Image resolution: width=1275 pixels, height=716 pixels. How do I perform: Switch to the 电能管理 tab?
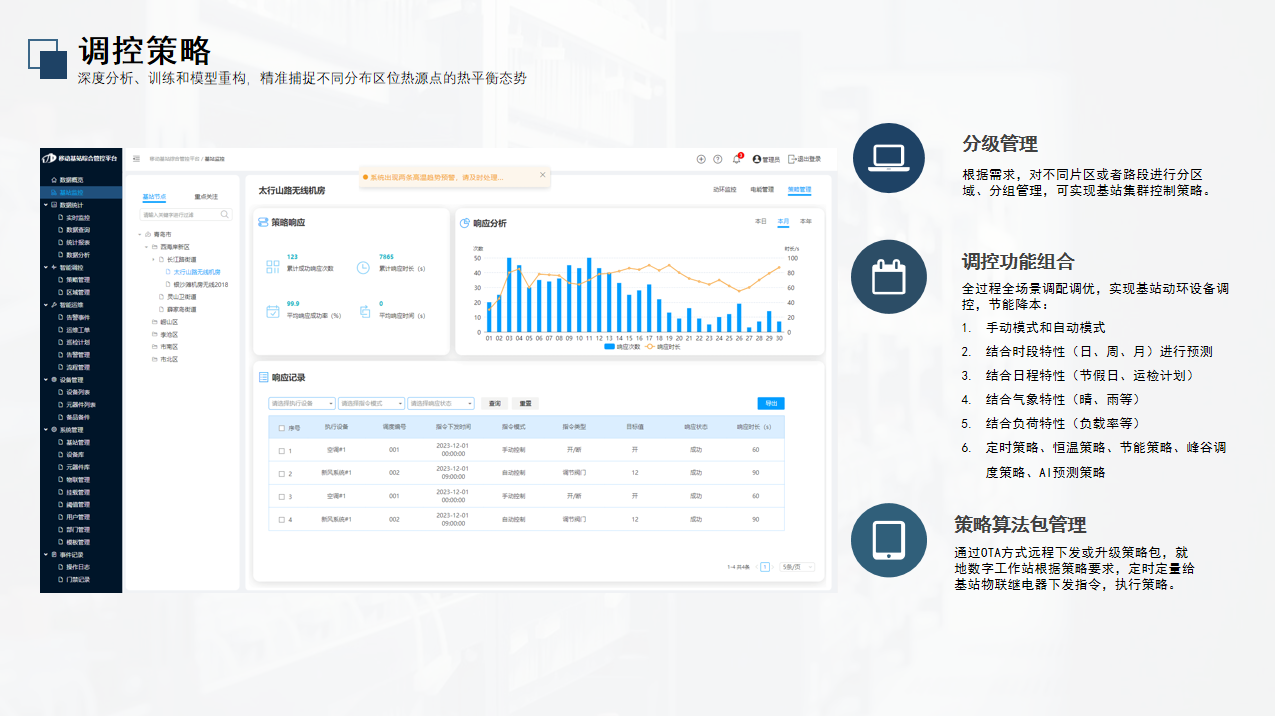pos(761,189)
